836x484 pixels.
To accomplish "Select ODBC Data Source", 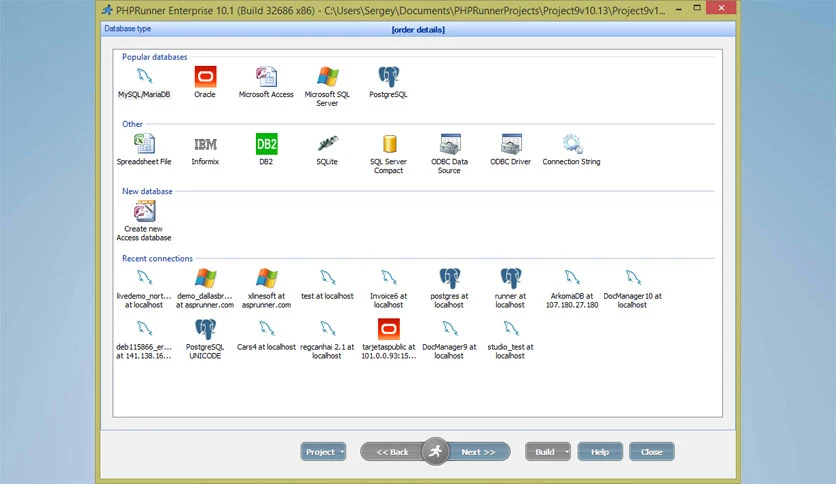I will click(x=449, y=154).
